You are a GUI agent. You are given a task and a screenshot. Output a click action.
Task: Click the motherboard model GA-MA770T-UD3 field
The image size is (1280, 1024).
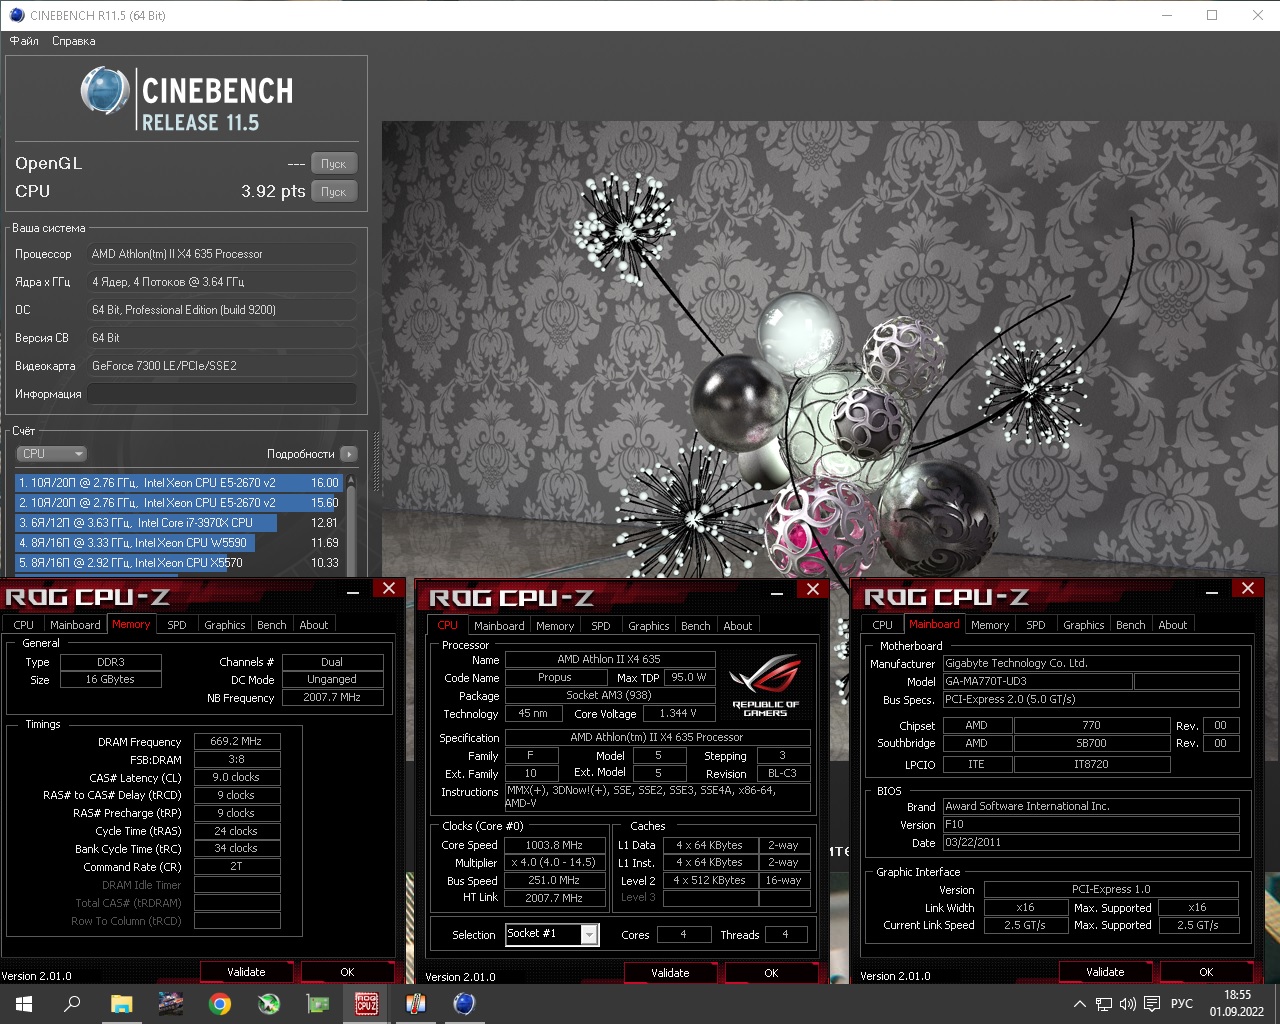point(1037,682)
